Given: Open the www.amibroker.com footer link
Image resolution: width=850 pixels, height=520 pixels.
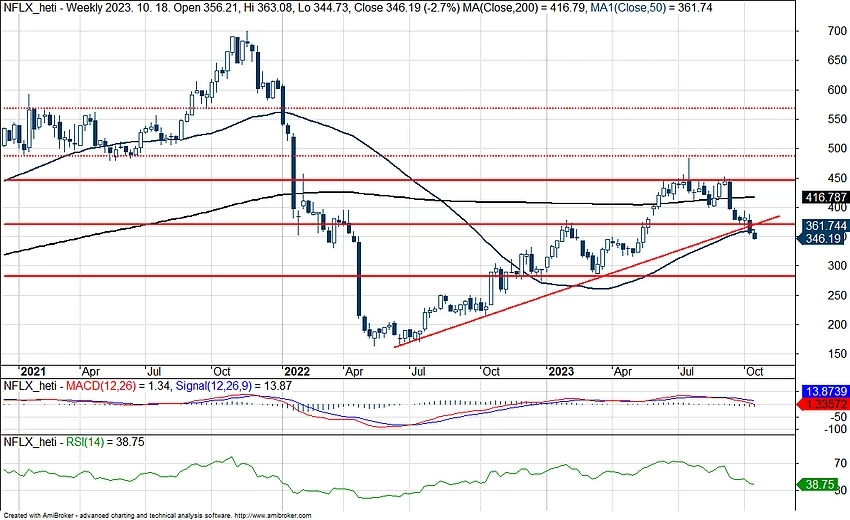Looking at the screenshot, I should click(x=274, y=516).
